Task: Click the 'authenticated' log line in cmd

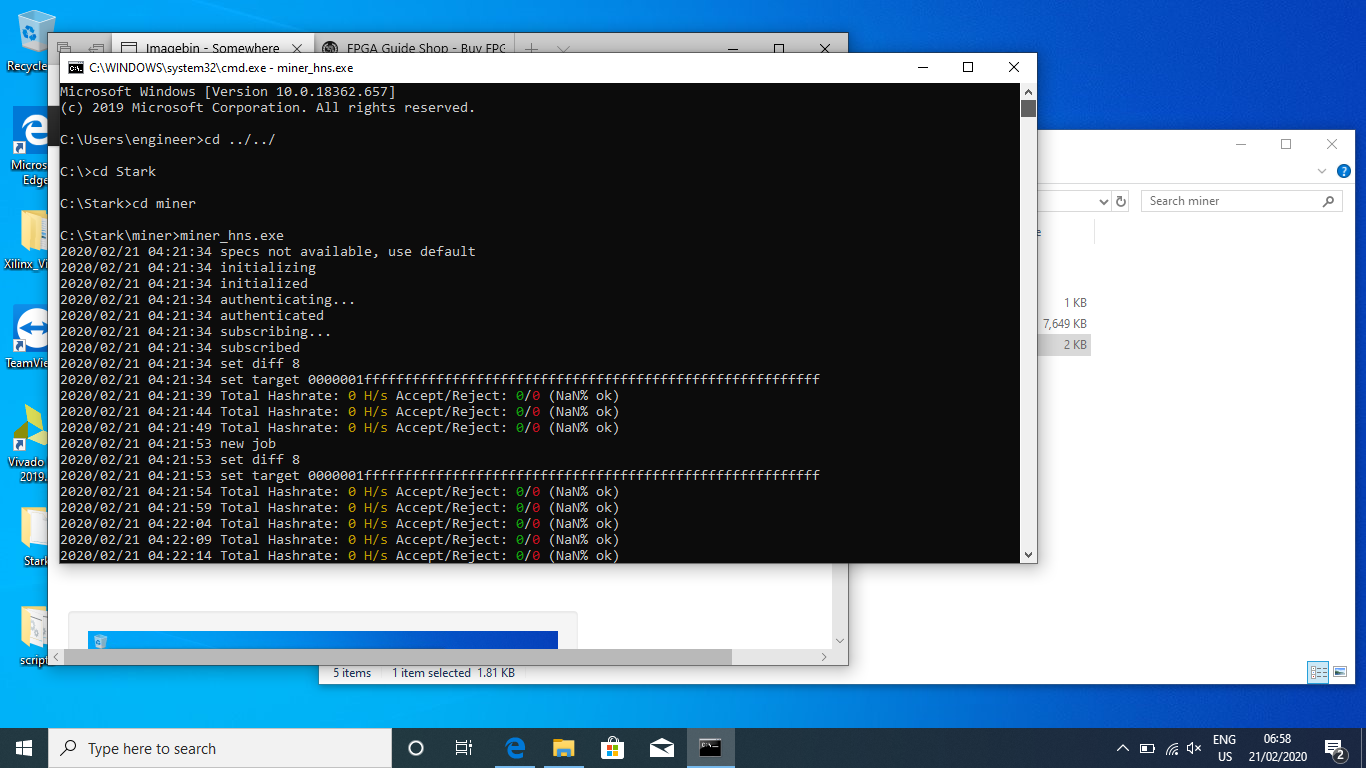Action: [x=192, y=315]
